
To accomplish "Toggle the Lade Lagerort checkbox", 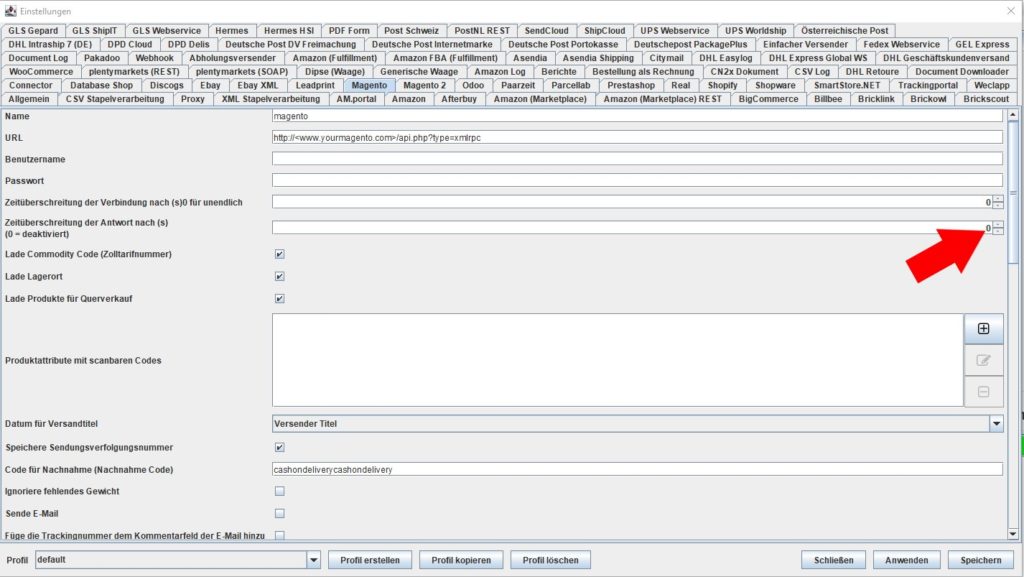I will 280,277.
